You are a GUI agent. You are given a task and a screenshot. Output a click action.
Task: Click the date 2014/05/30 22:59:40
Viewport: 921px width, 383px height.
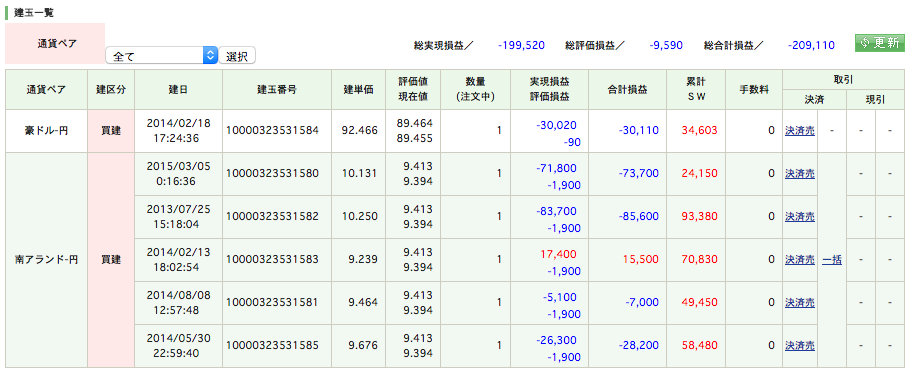(x=178, y=345)
